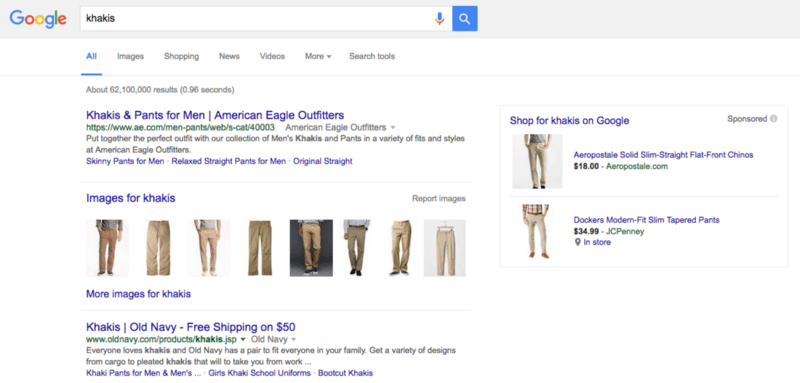Visit Aeropostale.com store link
The height and width of the screenshot is (383, 800).
point(637,166)
